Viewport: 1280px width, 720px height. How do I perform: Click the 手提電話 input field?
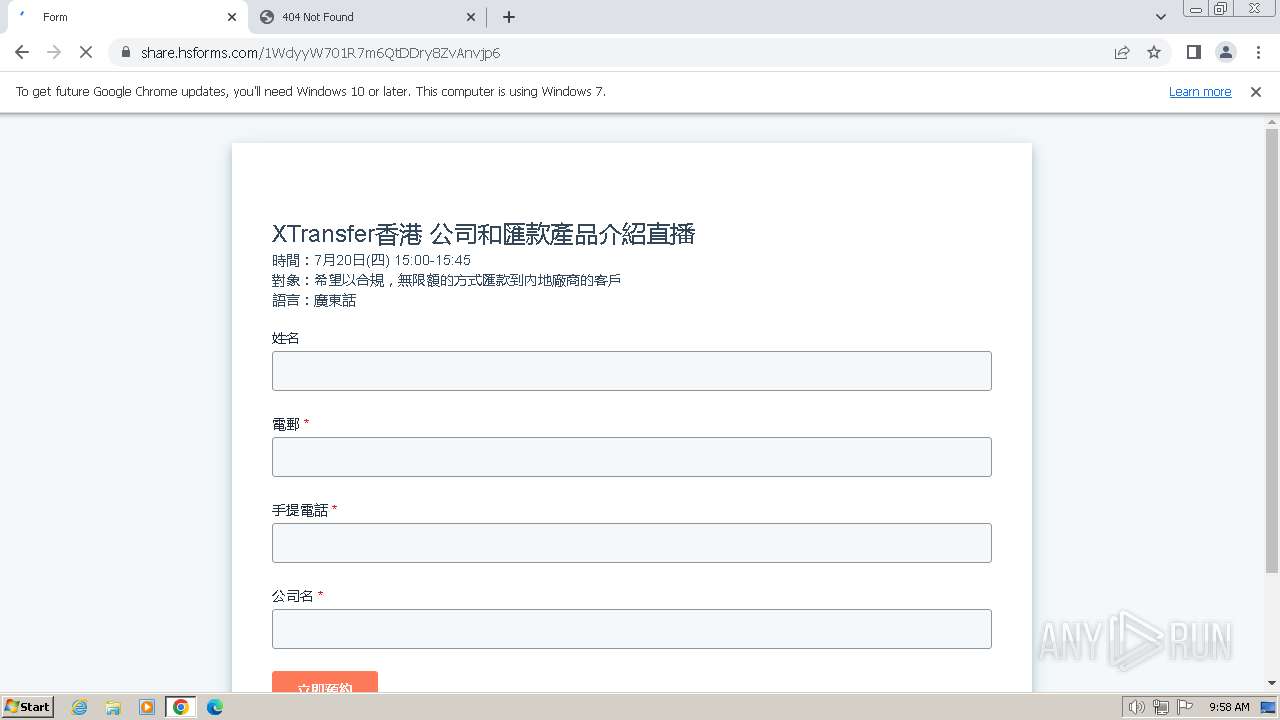tap(632, 543)
